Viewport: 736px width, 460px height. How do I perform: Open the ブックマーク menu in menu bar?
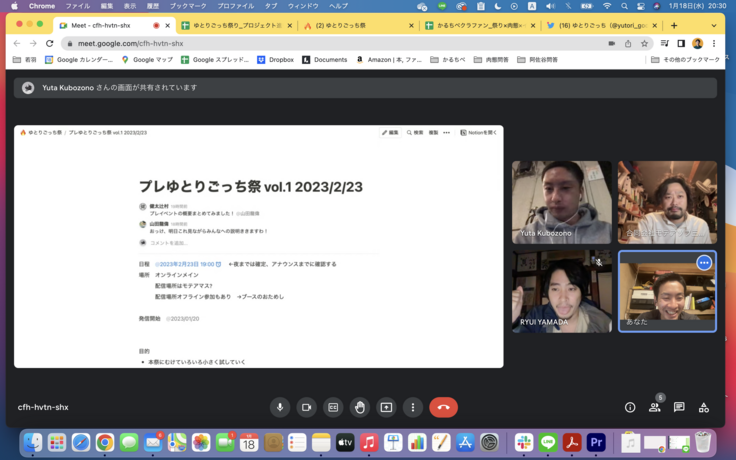(188, 6)
